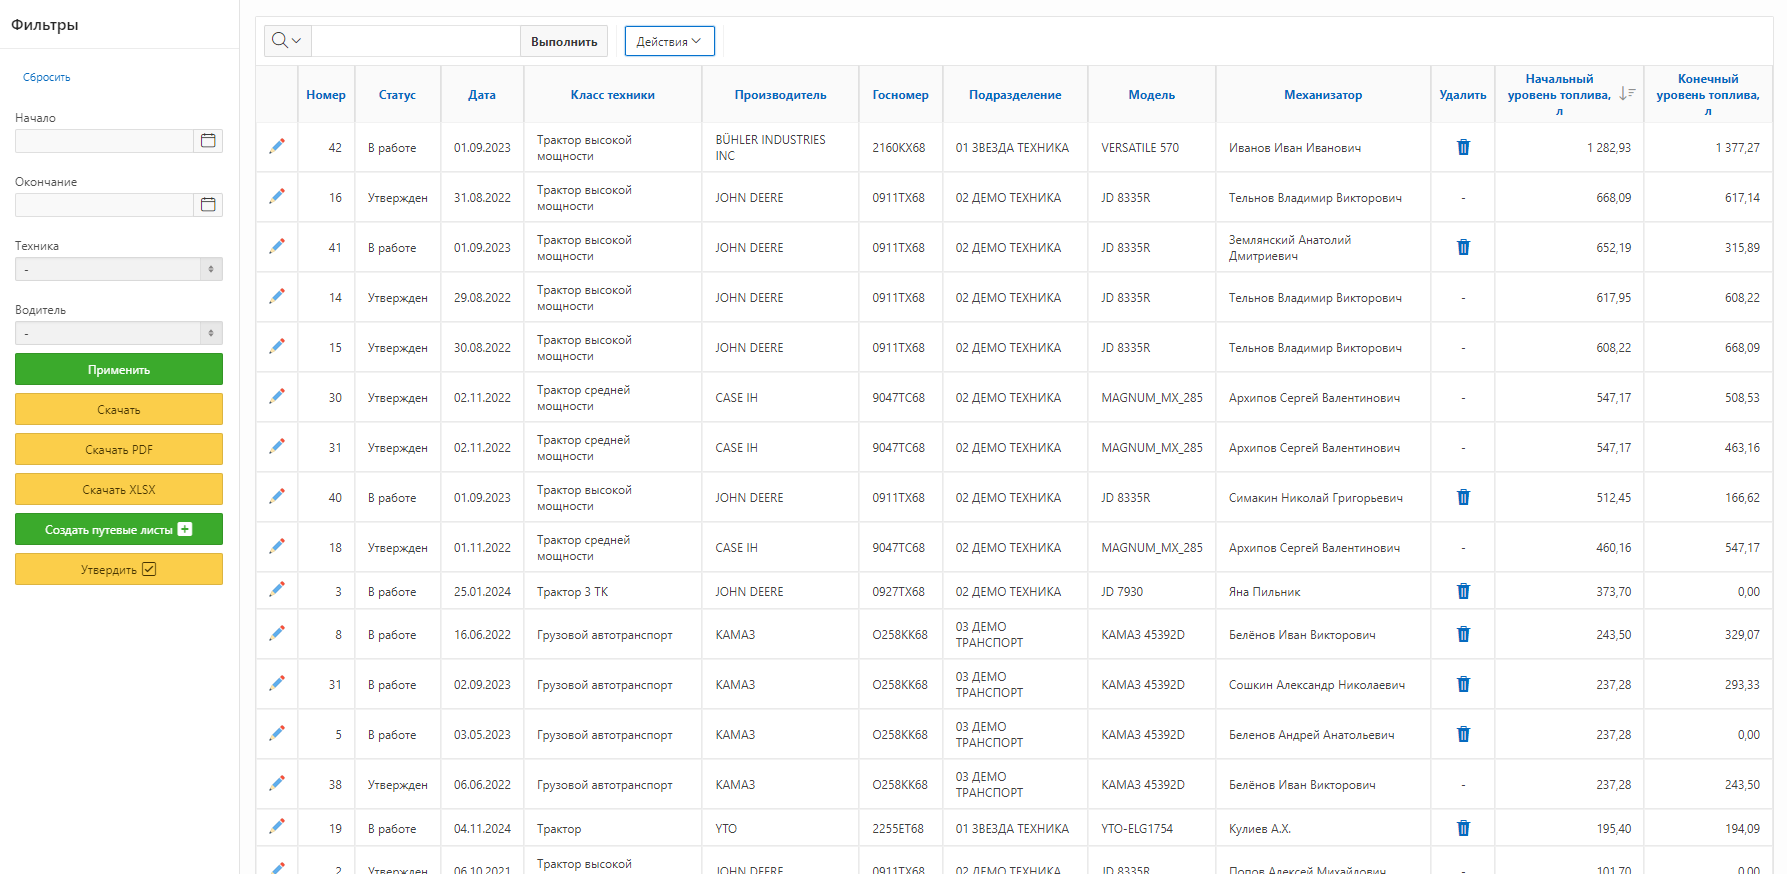Click the Сбросить reset link
The width and height of the screenshot is (1787, 874).
(x=47, y=77)
